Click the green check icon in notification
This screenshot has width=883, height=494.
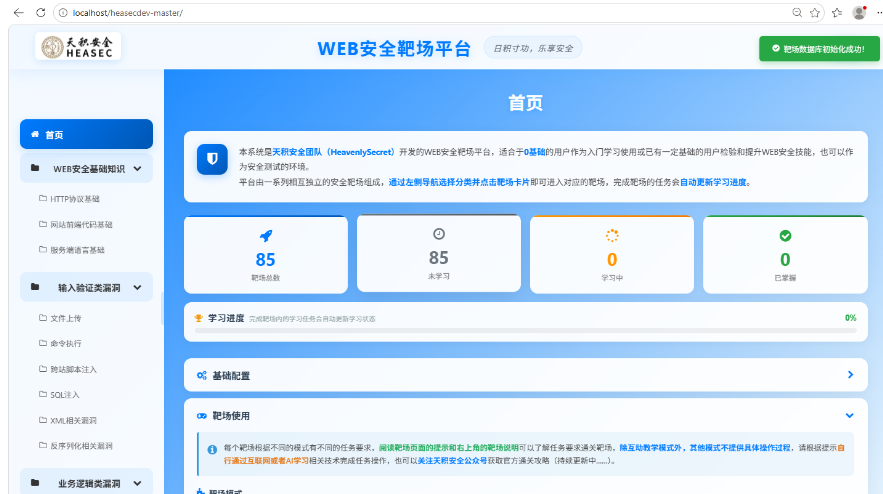pyautogui.click(x=775, y=48)
